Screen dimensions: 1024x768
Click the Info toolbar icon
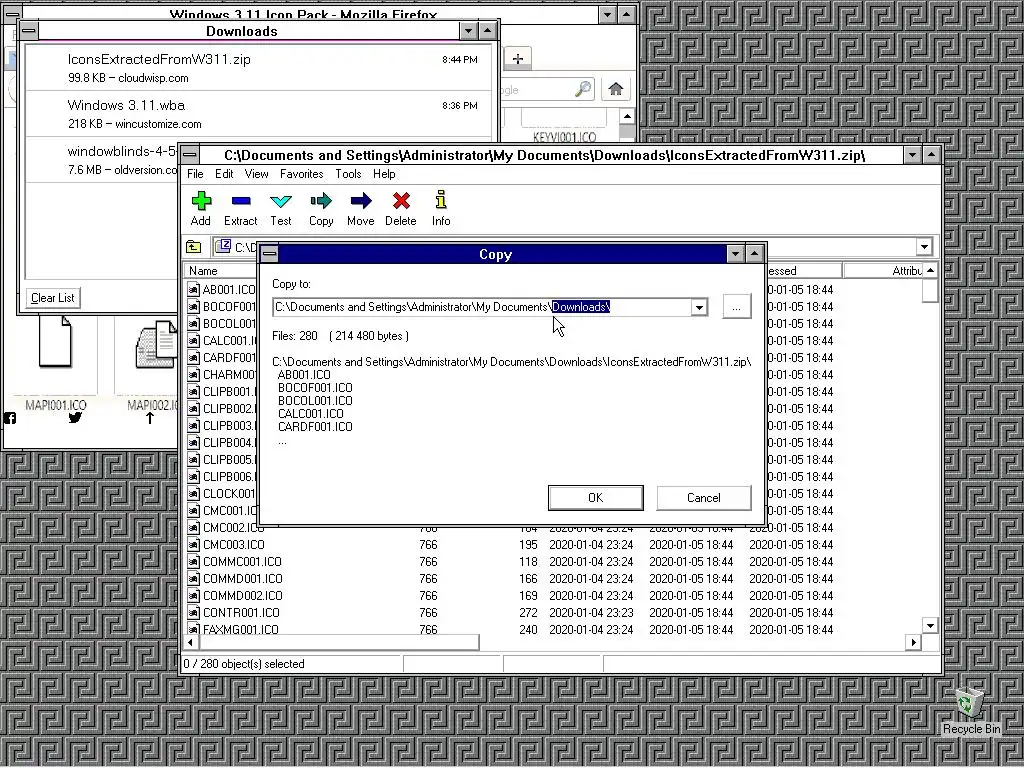coord(441,200)
